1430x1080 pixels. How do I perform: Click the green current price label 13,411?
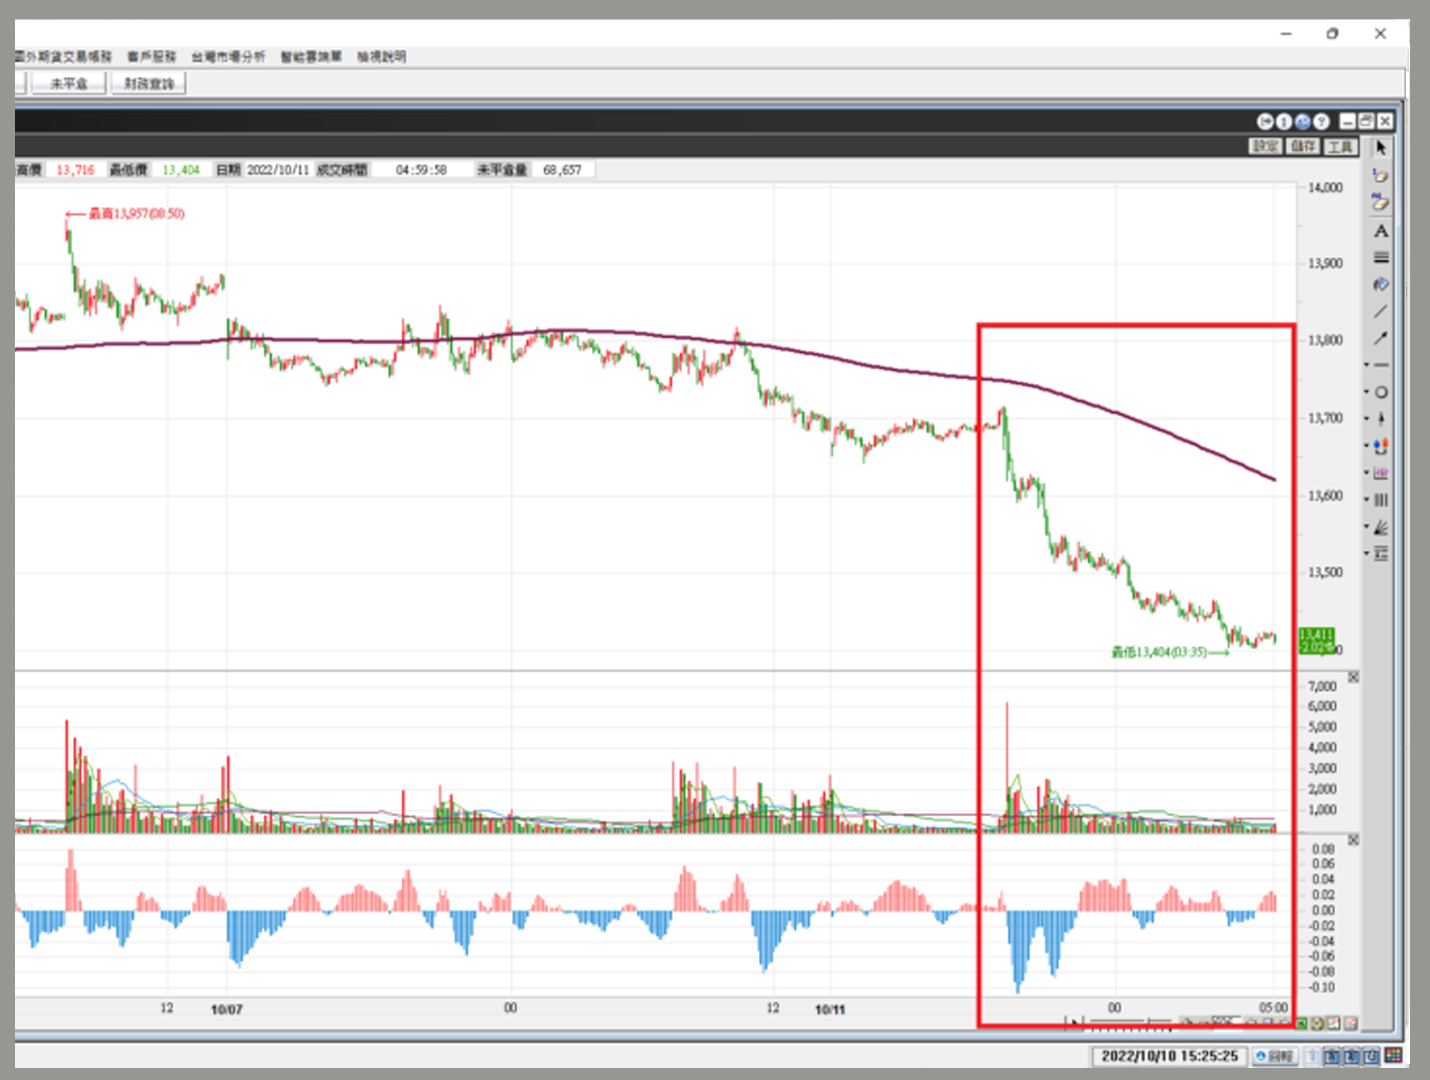[1316, 635]
